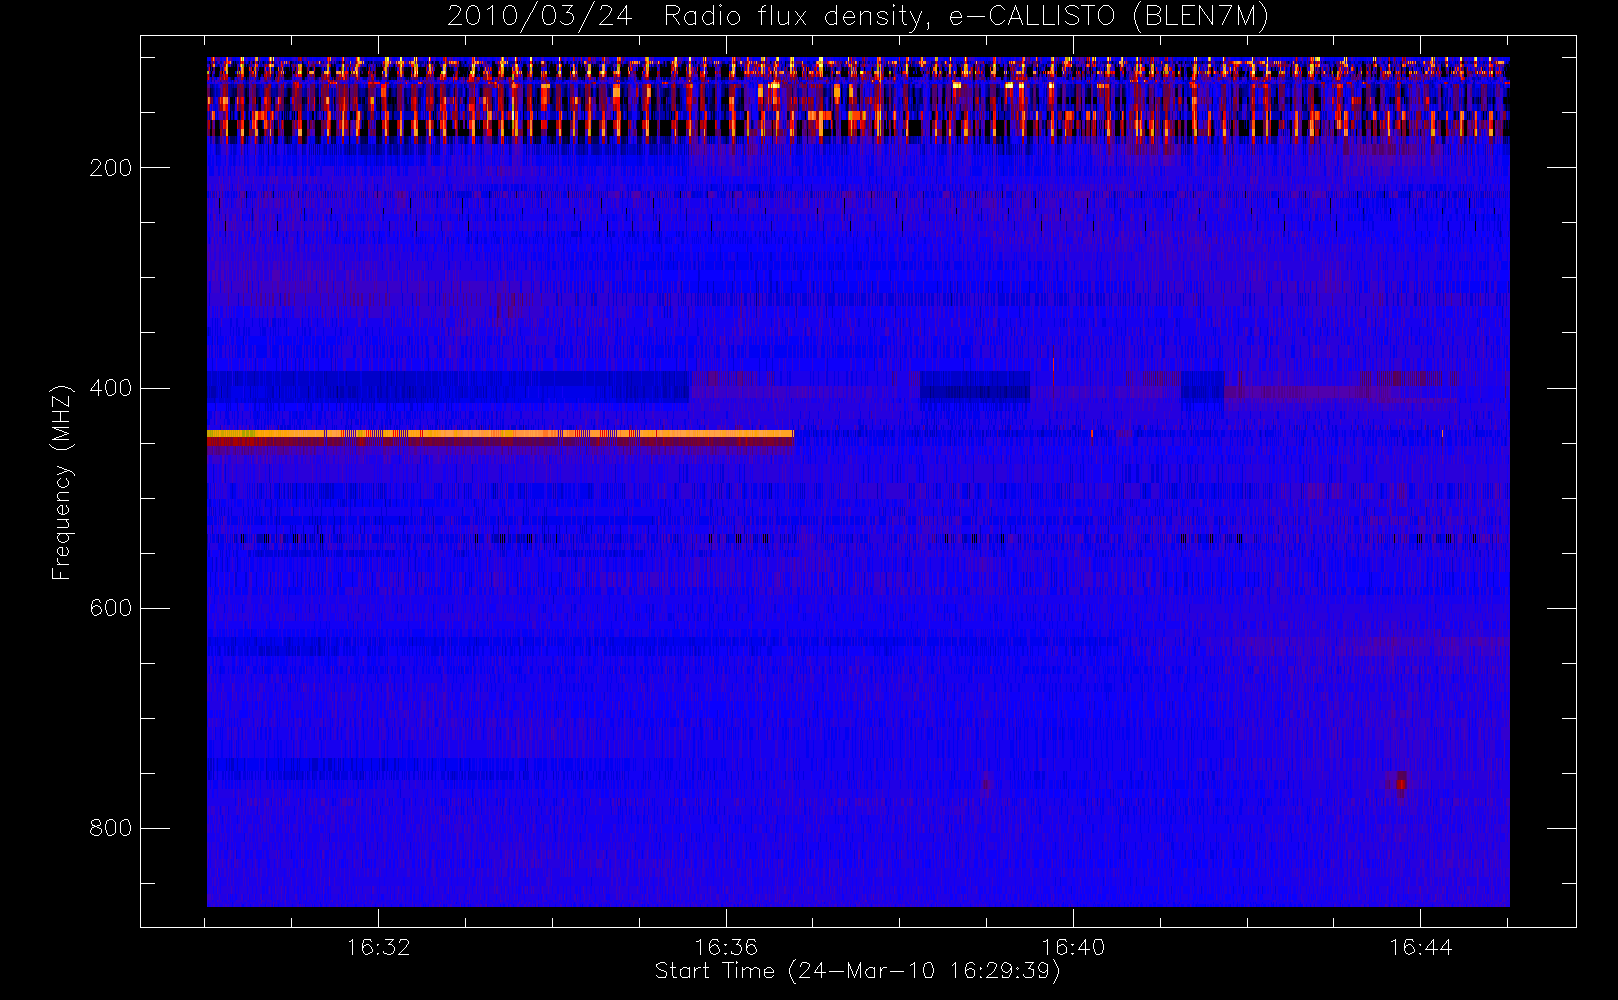Click the 16:32 time tick label
The width and height of the screenshot is (1618, 1000).
(x=379, y=947)
